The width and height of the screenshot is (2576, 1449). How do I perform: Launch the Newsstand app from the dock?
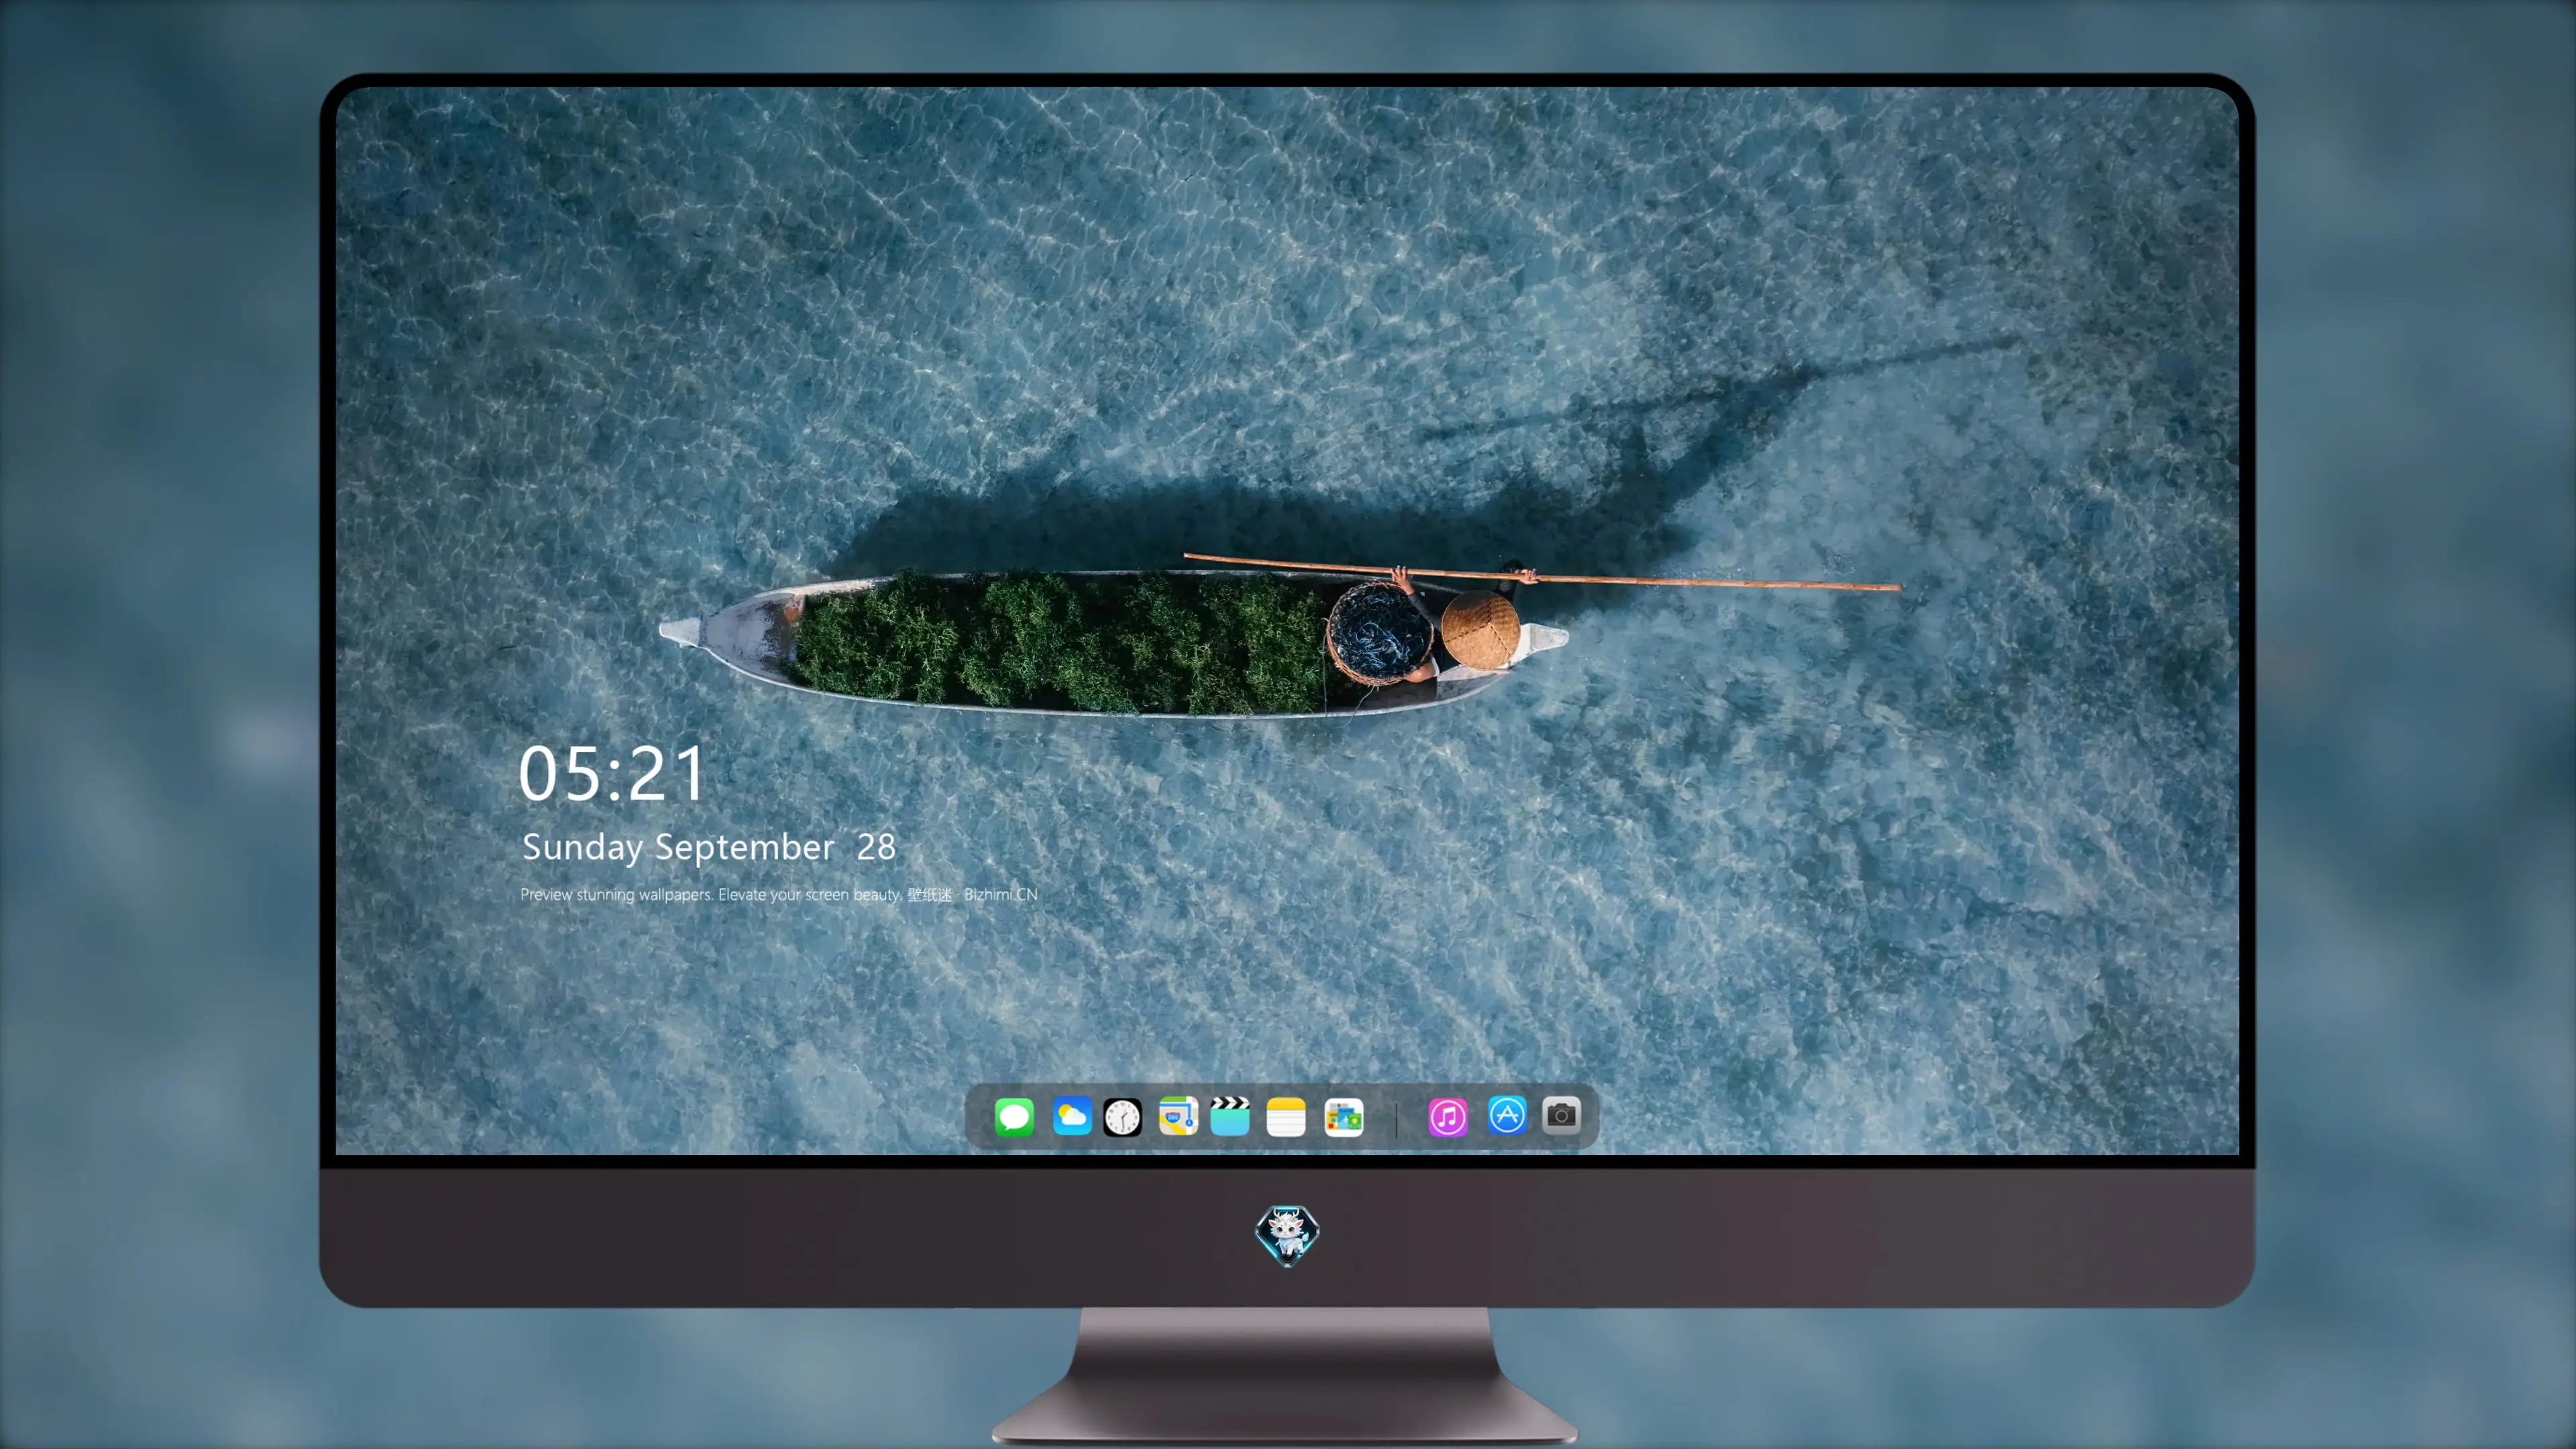[x=1344, y=1117]
